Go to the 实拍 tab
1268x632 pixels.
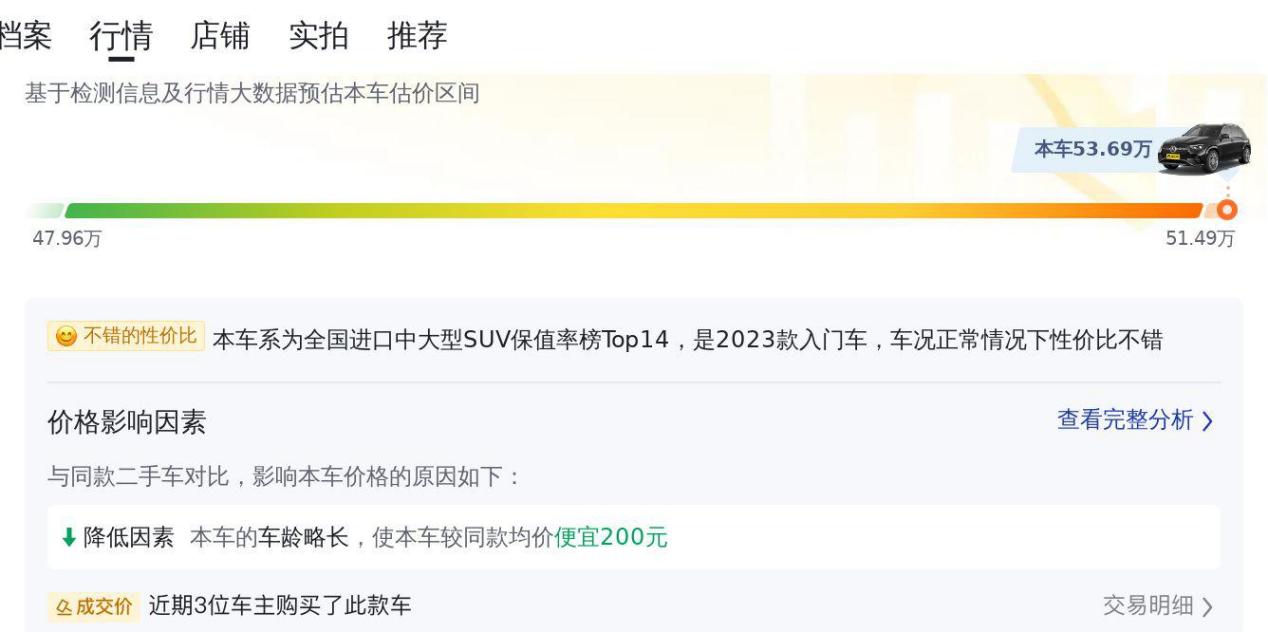[x=319, y=36]
